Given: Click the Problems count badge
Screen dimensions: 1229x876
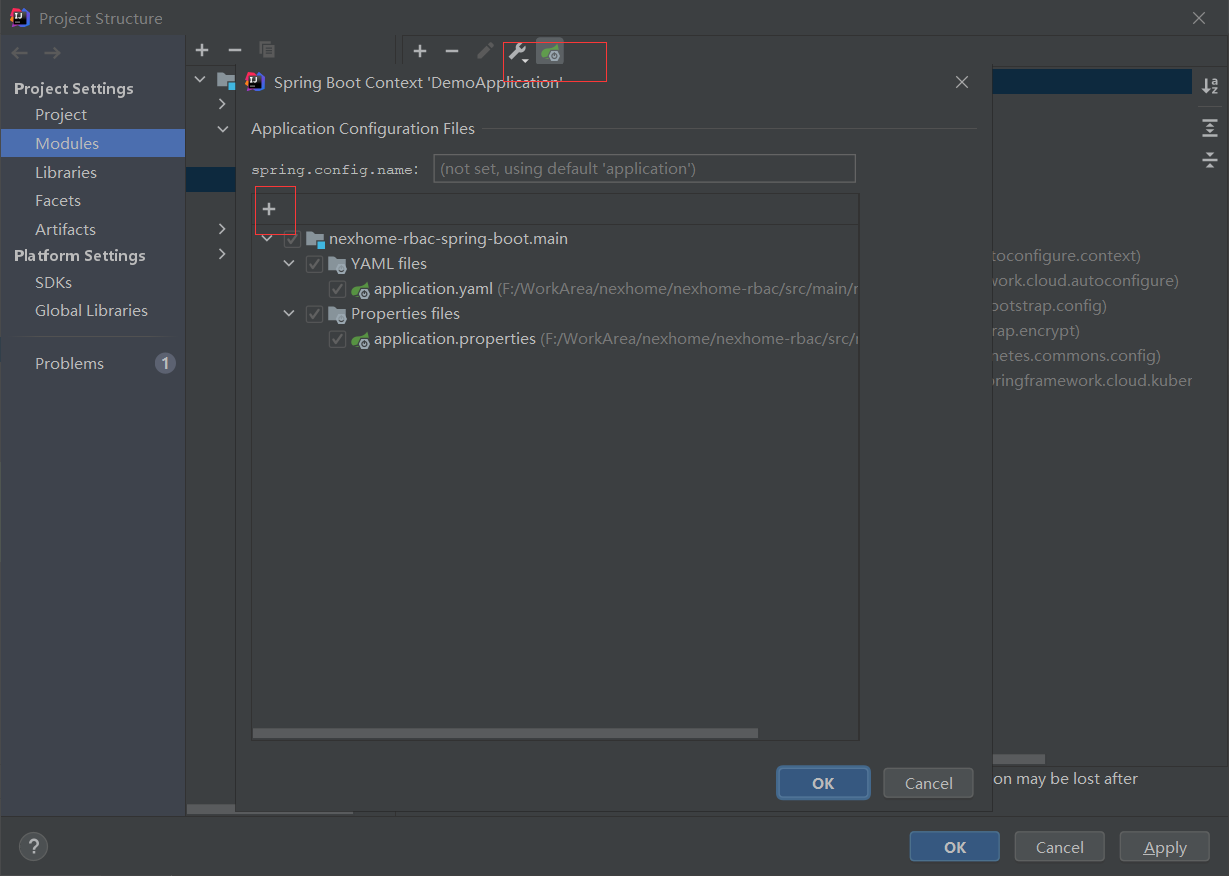Looking at the screenshot, I should (x=165, y=363).
